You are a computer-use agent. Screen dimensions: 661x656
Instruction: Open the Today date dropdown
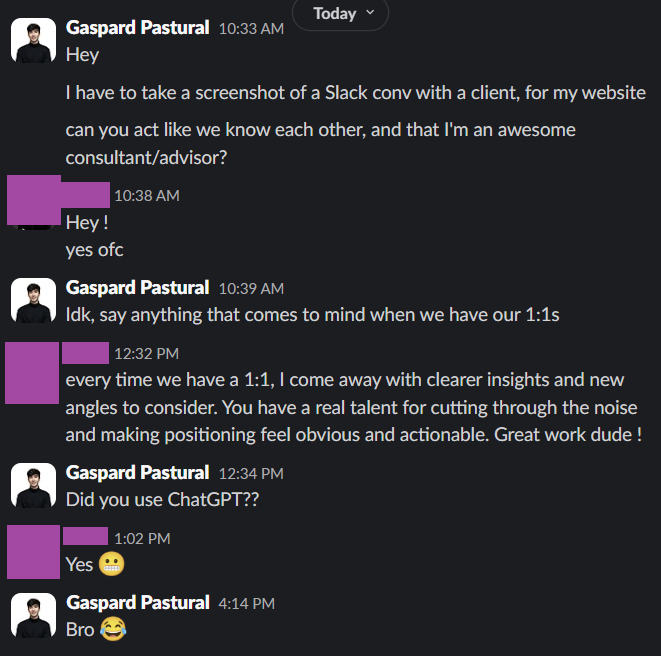[x=341, y=13]
